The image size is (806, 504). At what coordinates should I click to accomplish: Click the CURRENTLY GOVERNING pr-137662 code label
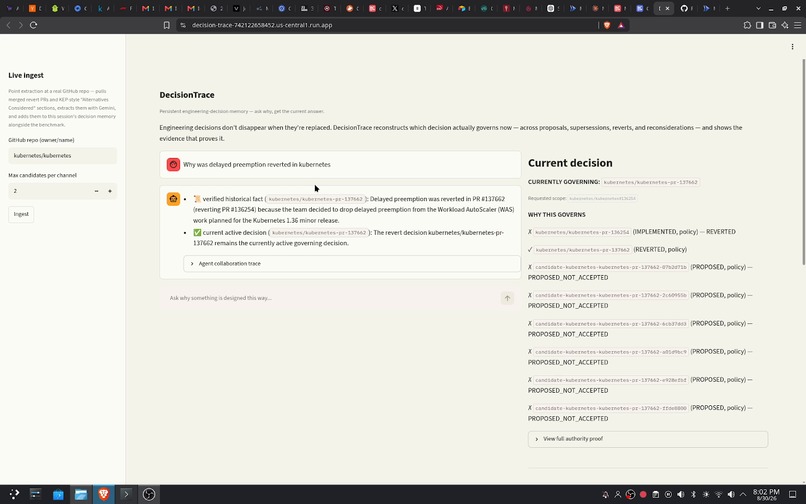pyautogui.click(x=650, y=182)
